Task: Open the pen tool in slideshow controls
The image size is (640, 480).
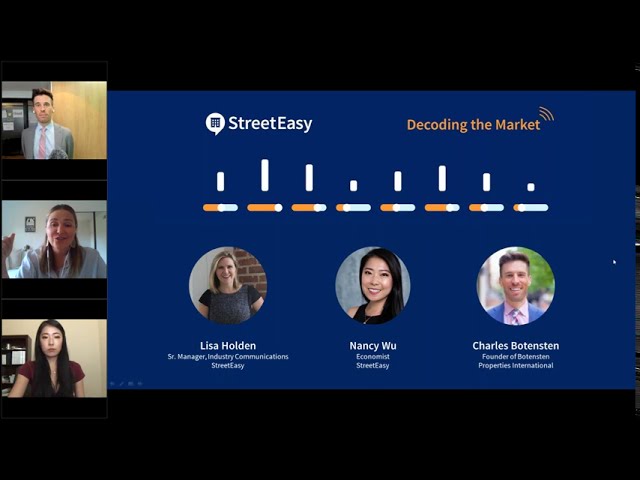Action: (x=122, y=384)
